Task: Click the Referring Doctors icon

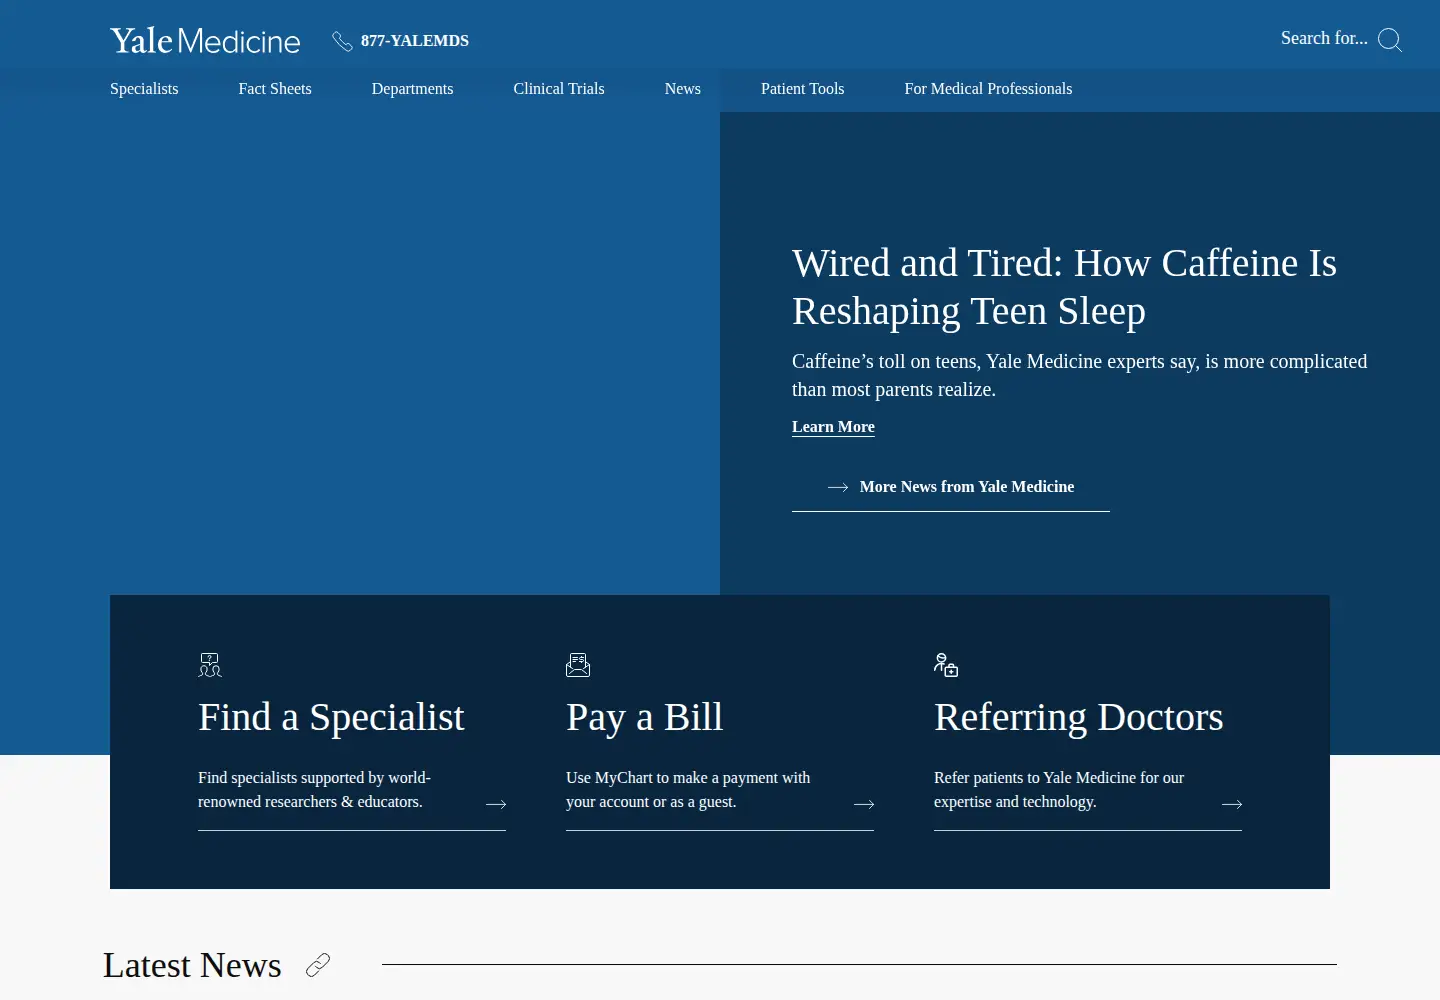Action: pyautogui.click(x=946, y=665)
